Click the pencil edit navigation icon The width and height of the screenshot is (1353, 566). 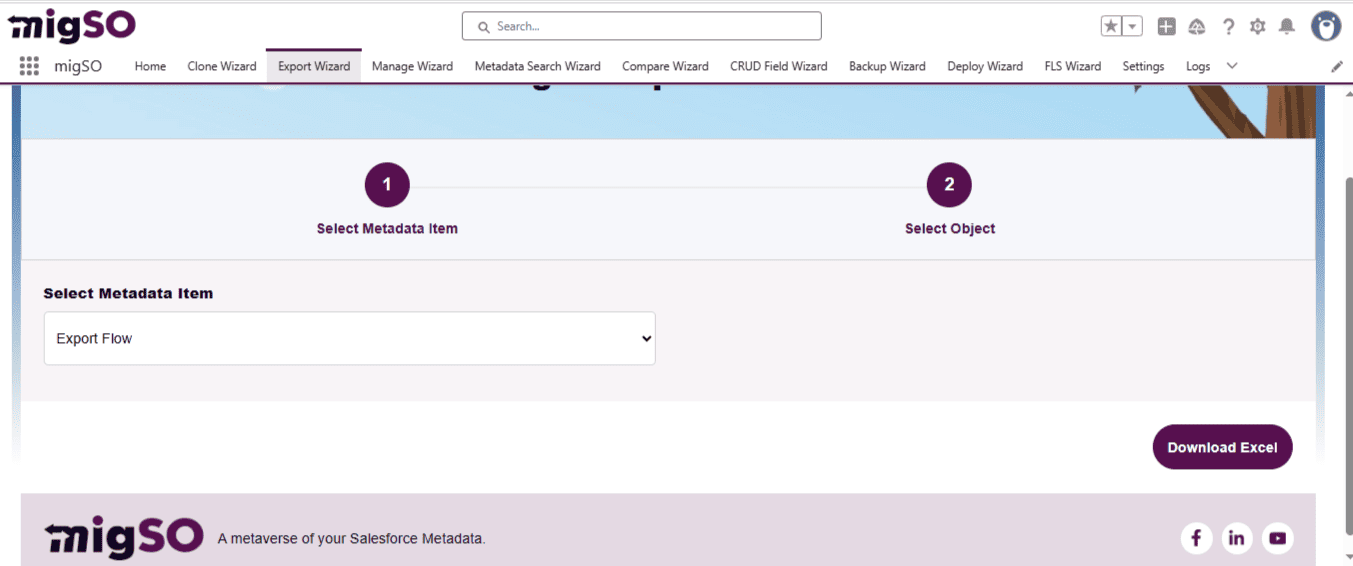[x=1337, y=66]
